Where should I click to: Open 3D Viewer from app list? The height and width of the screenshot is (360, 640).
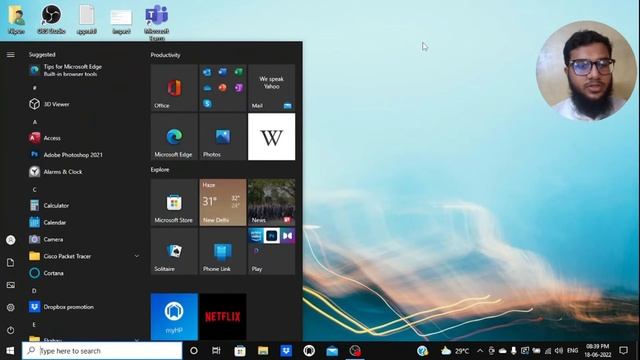(84, 104)
